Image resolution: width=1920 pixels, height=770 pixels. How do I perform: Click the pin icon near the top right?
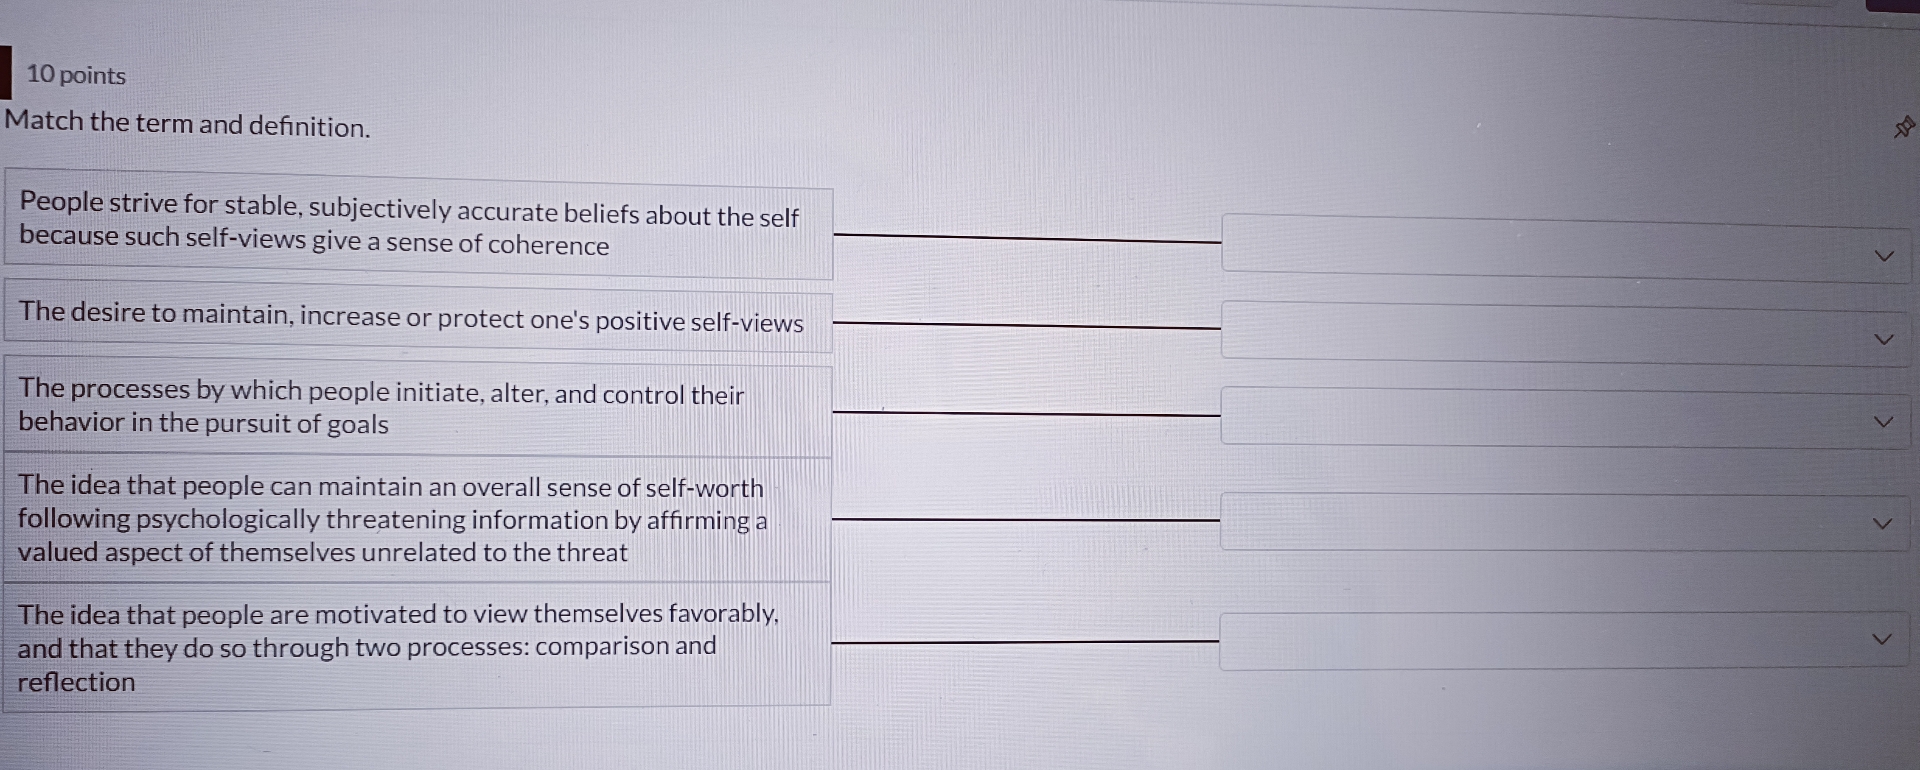1903,127
